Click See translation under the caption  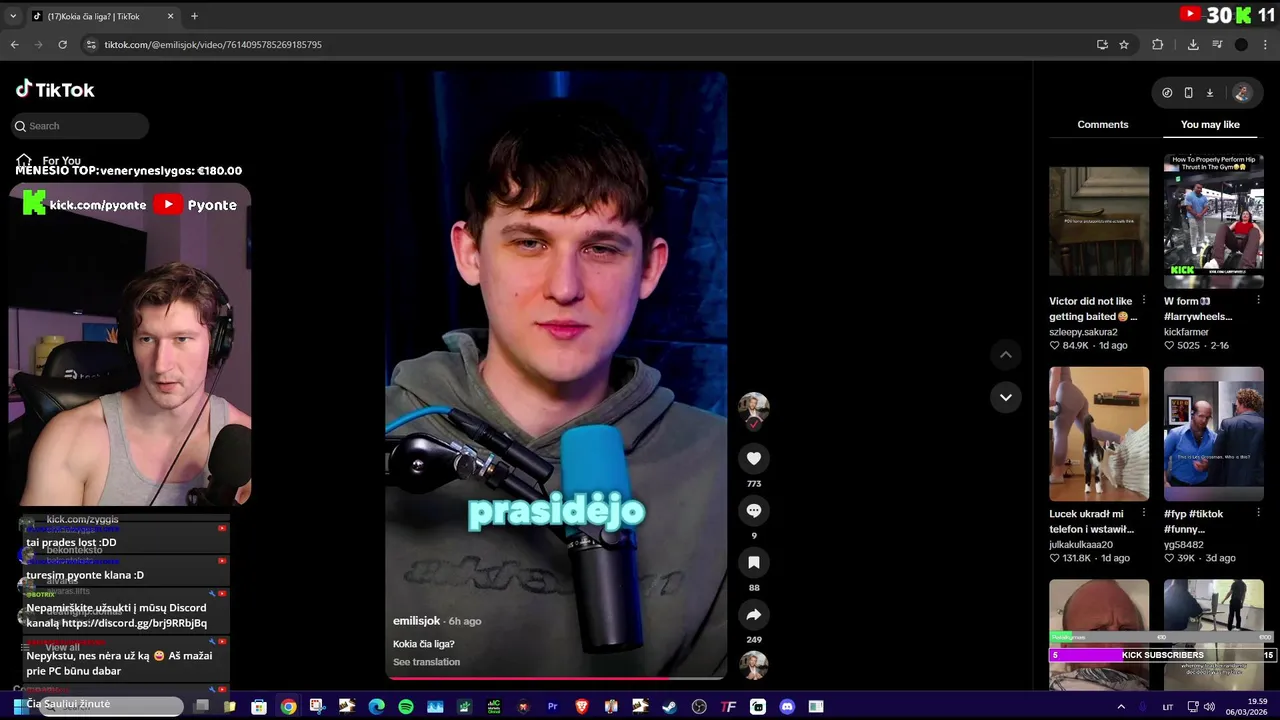426,662
